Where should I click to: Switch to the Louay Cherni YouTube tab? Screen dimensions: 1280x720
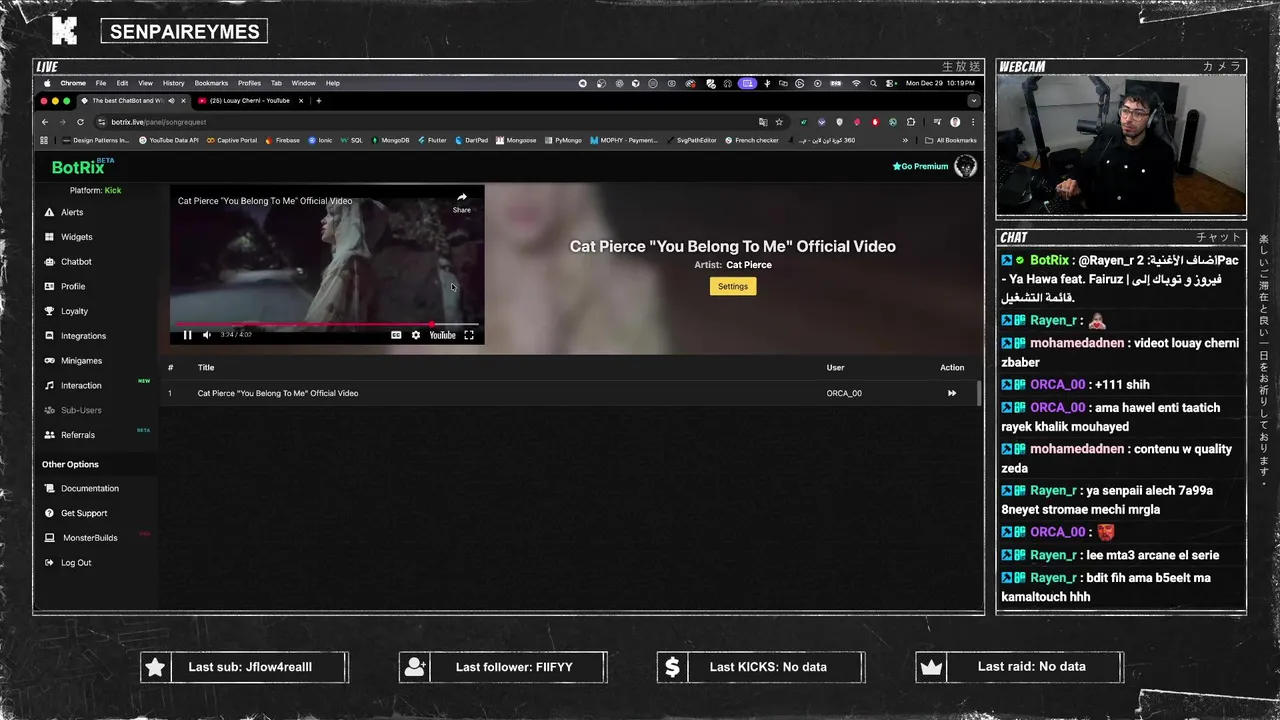249,100
